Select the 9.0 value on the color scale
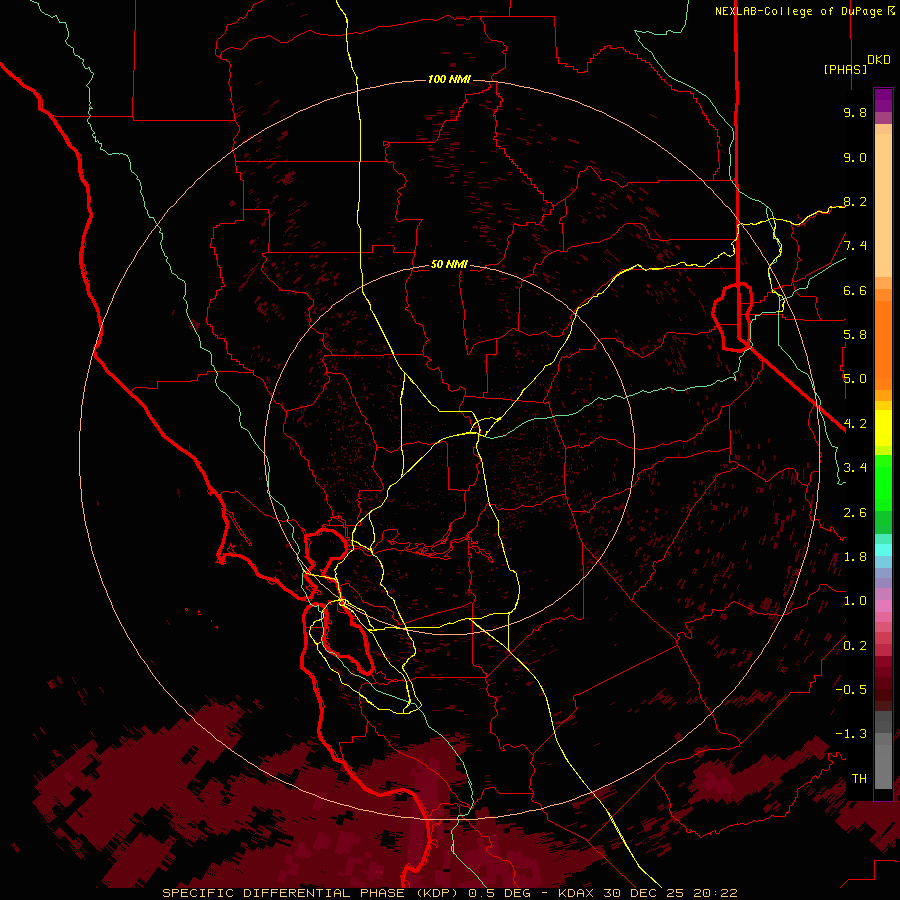 [855, 157]
